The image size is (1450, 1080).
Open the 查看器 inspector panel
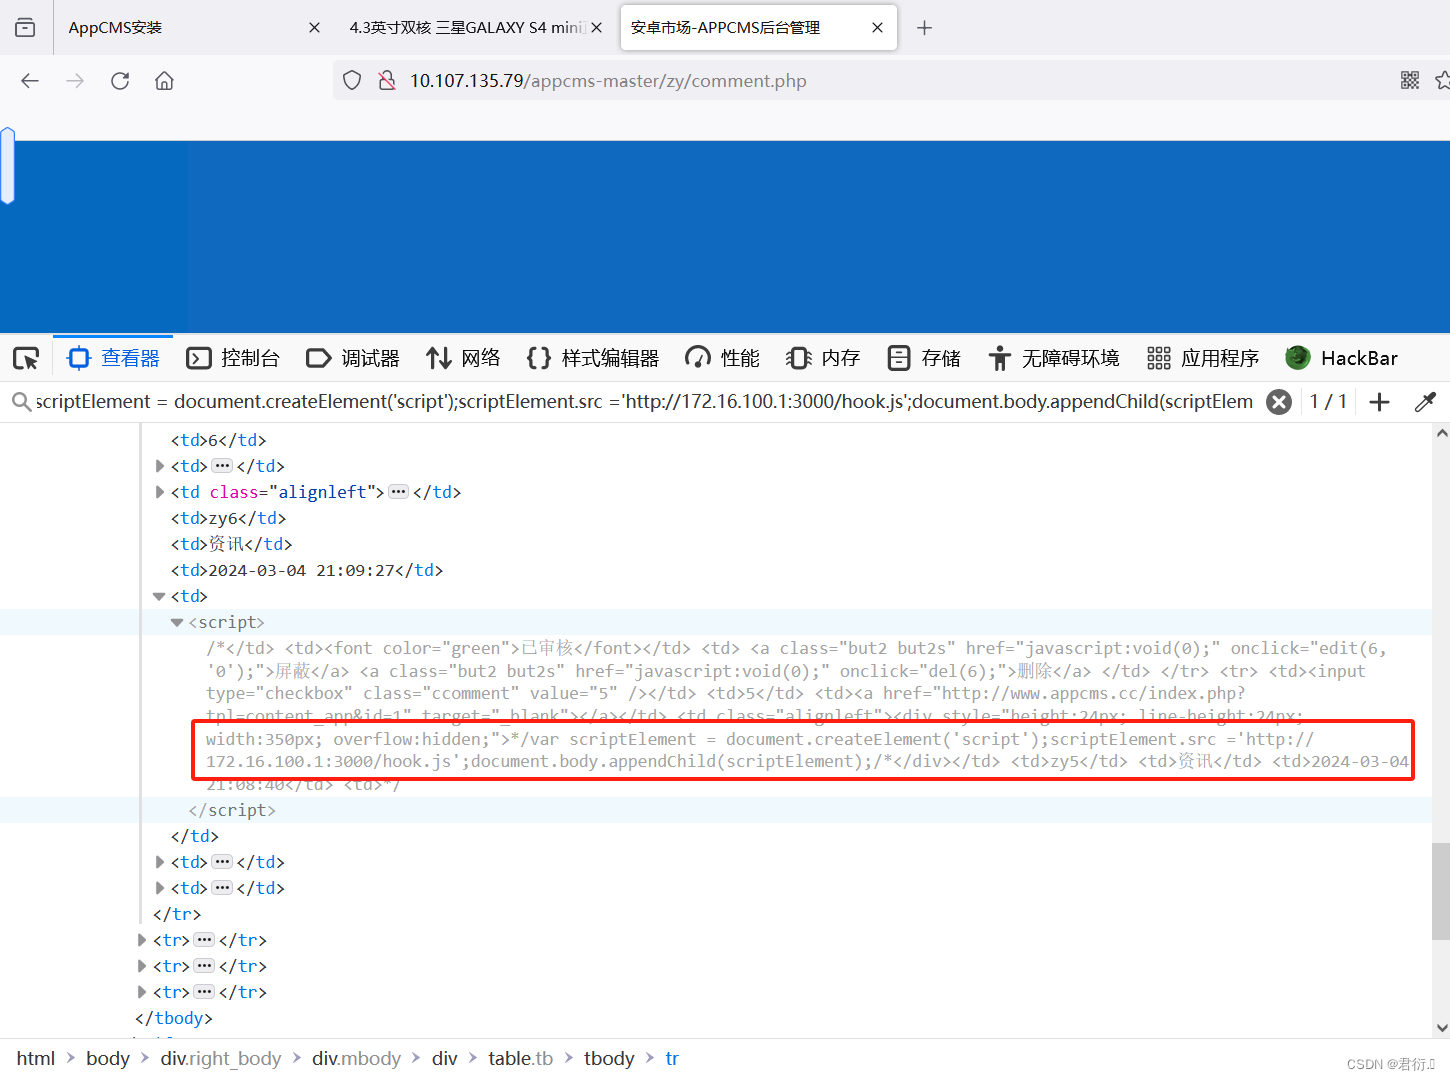click(113, 358)
